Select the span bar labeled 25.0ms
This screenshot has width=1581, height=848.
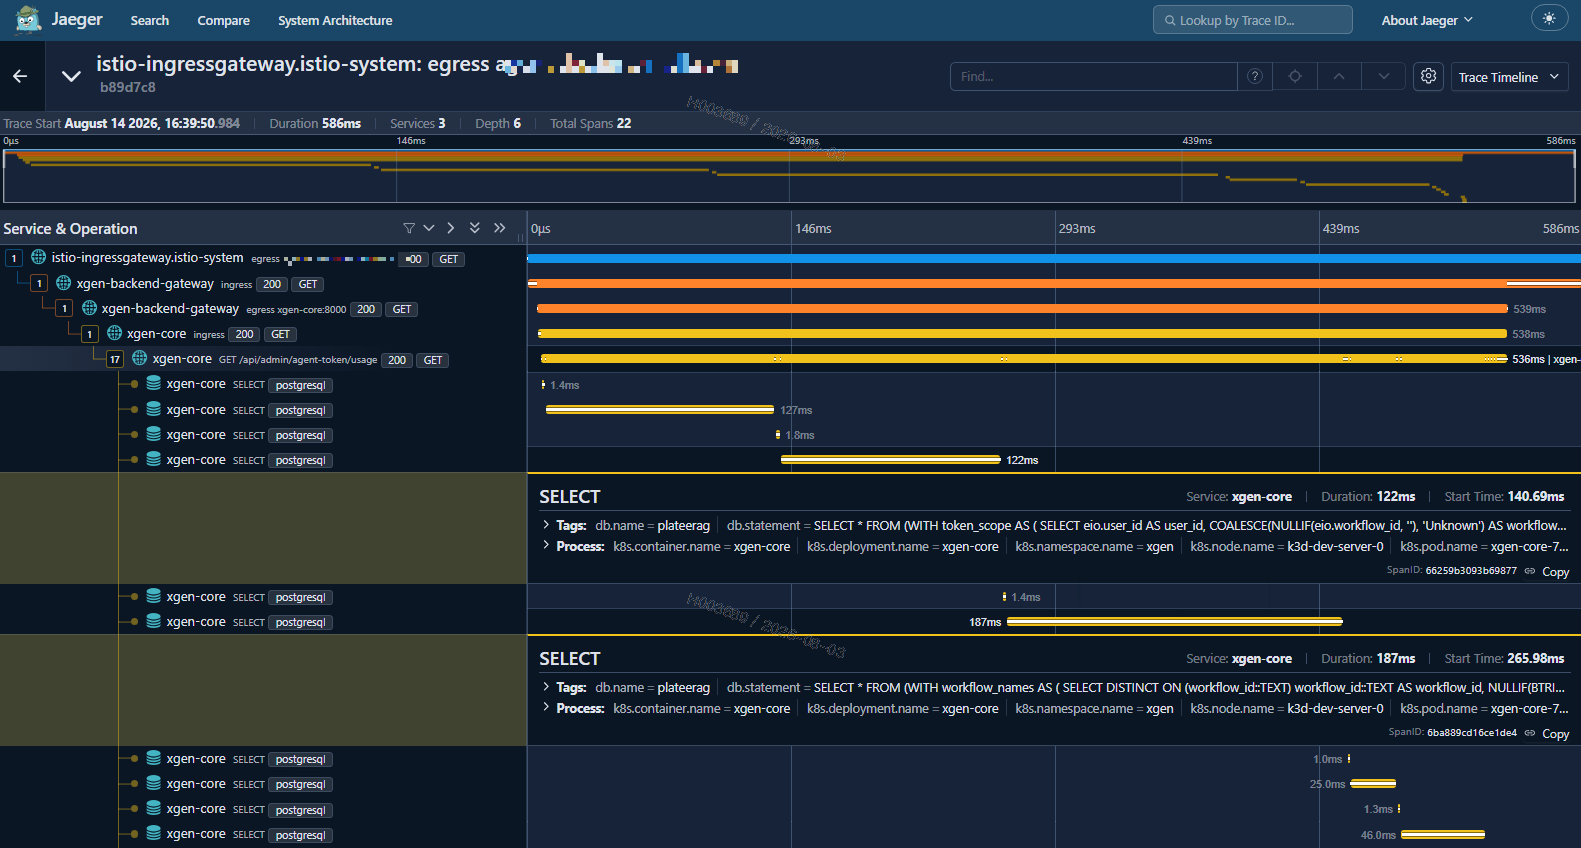click(1372, 784)
